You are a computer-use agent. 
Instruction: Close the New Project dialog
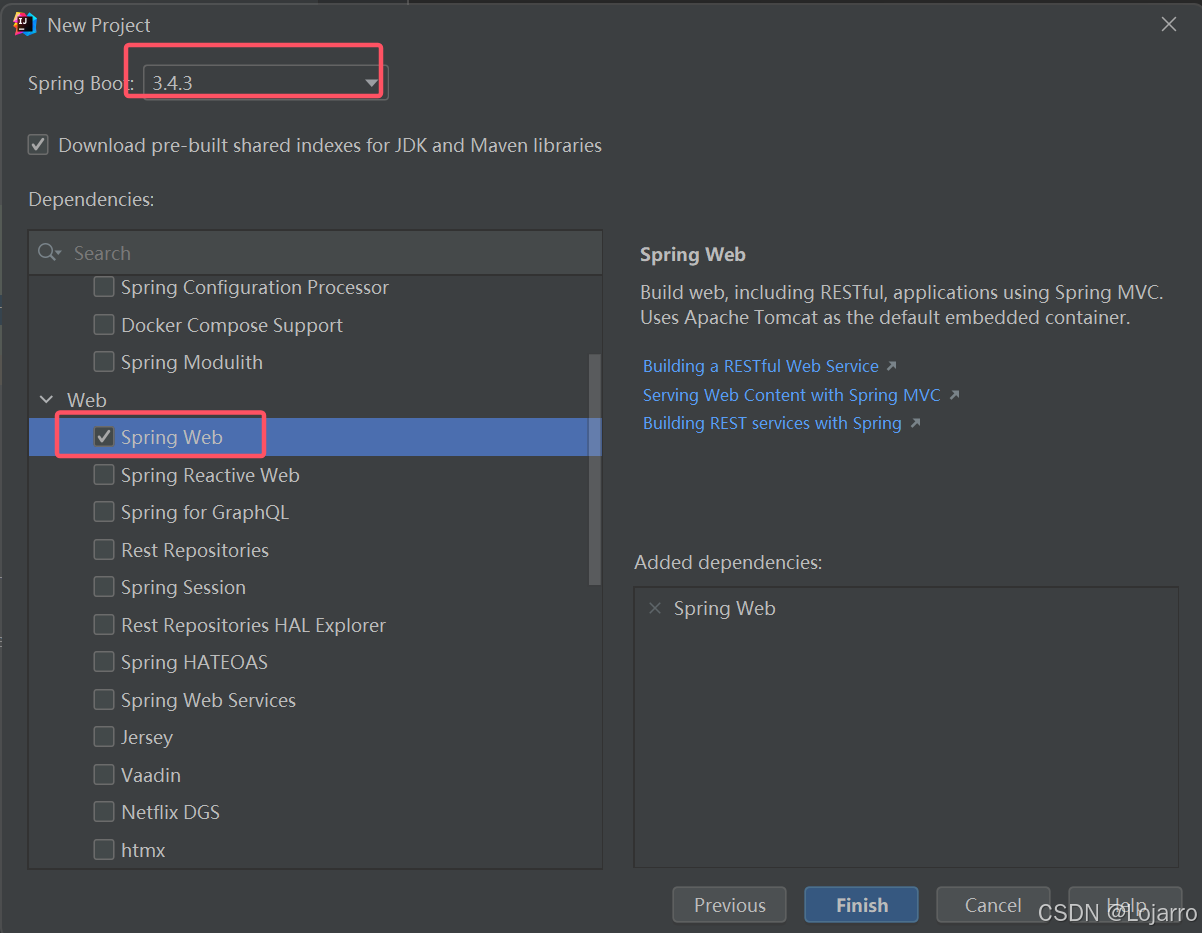(1168, 25)
